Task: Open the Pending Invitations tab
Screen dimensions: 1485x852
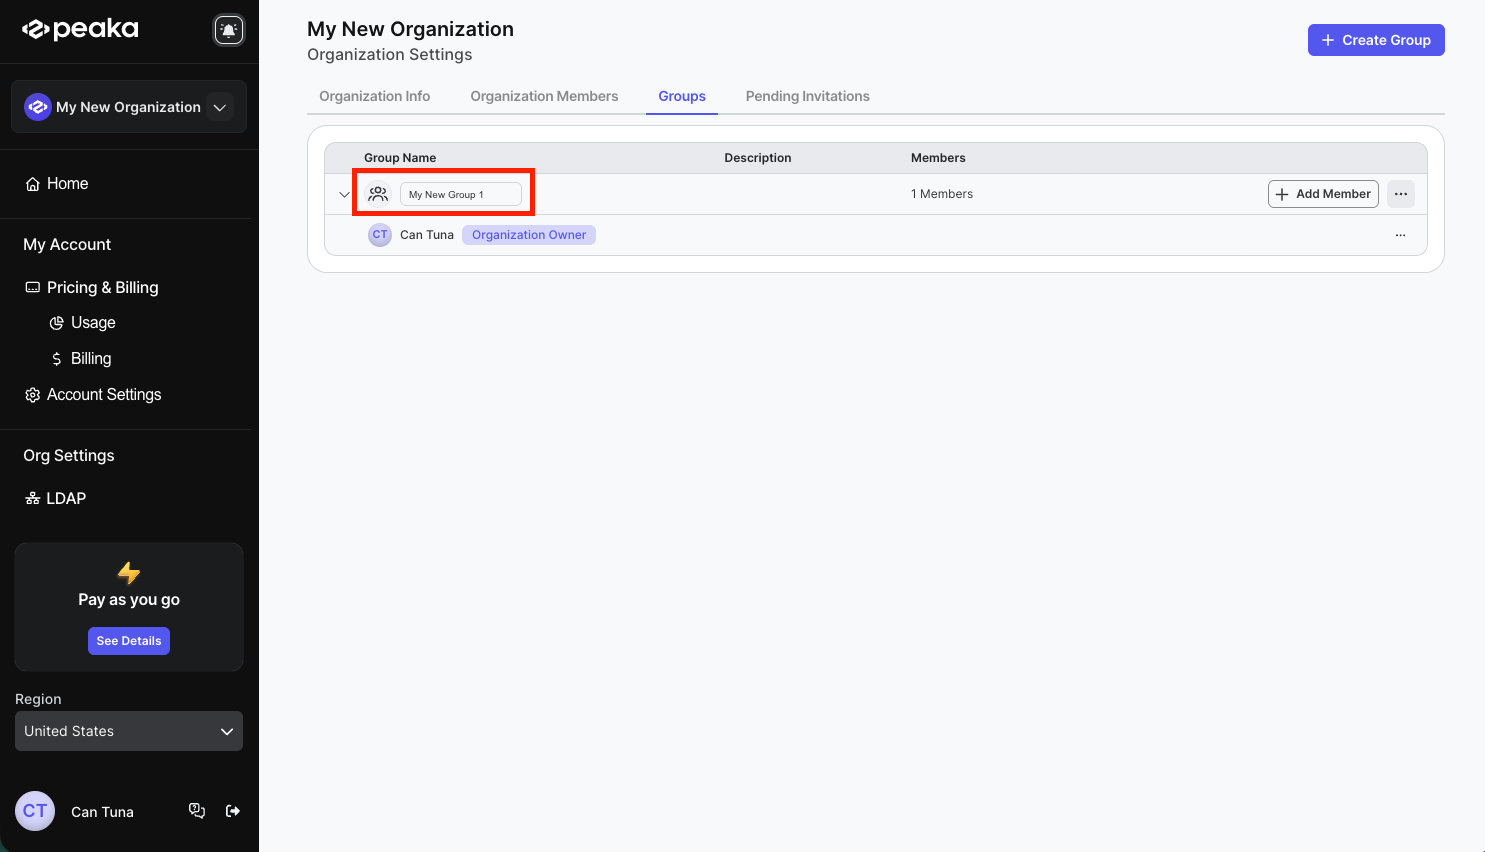Action: (807, 96)
